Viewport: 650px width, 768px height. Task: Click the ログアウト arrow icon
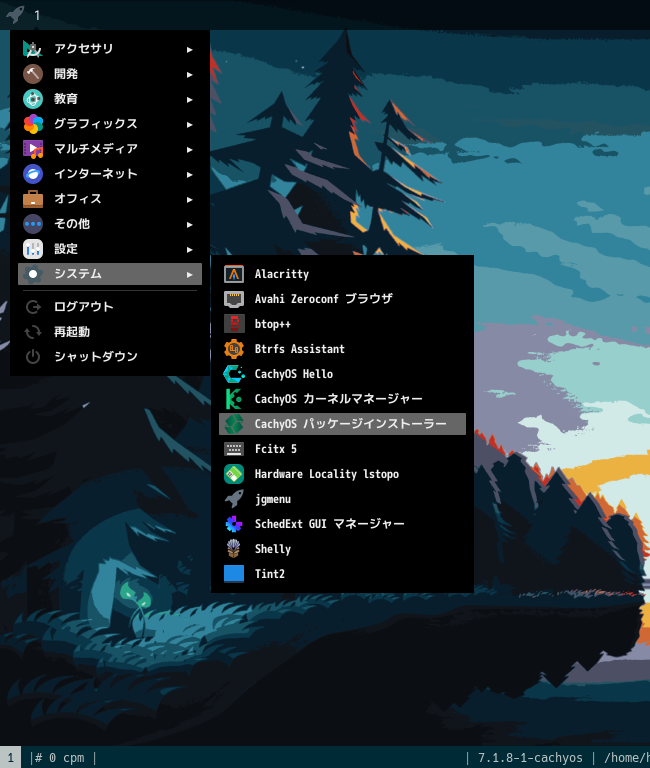[x=33, y=307]
